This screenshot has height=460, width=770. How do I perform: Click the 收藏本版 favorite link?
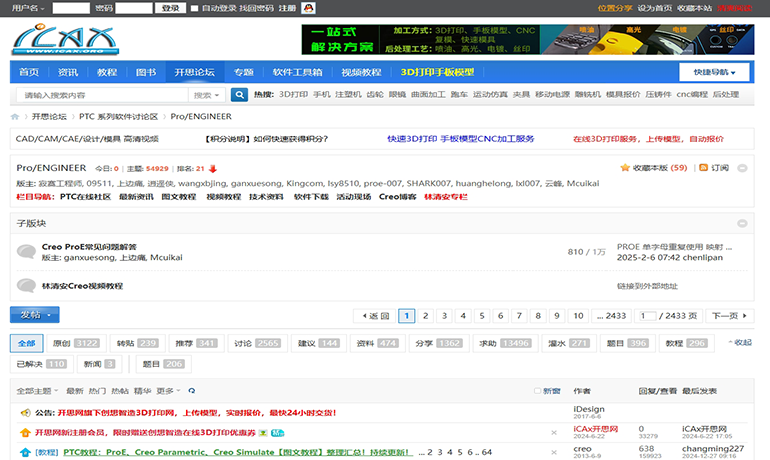pyautogui.click(x=660, y=168)
